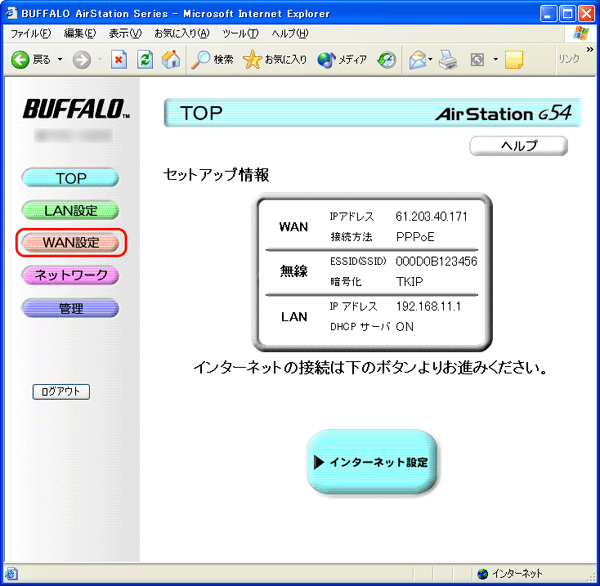Stop page loading with red X icon
This screenshot has width=600, height=586.
[x=119, y=60]
